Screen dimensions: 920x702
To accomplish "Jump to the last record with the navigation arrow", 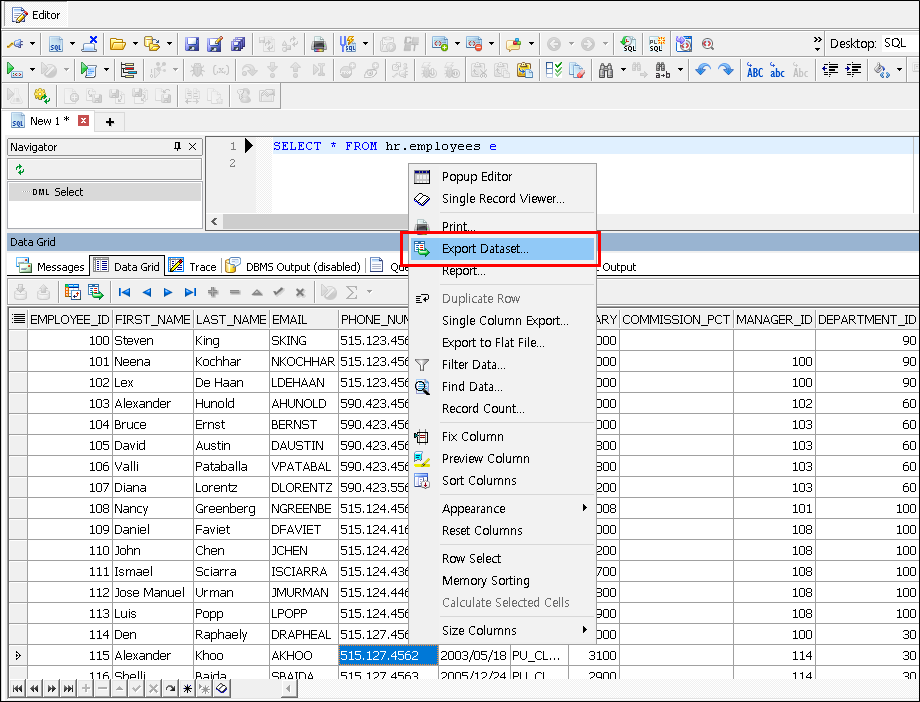I will pyautogui.click(x=191, y=292).
